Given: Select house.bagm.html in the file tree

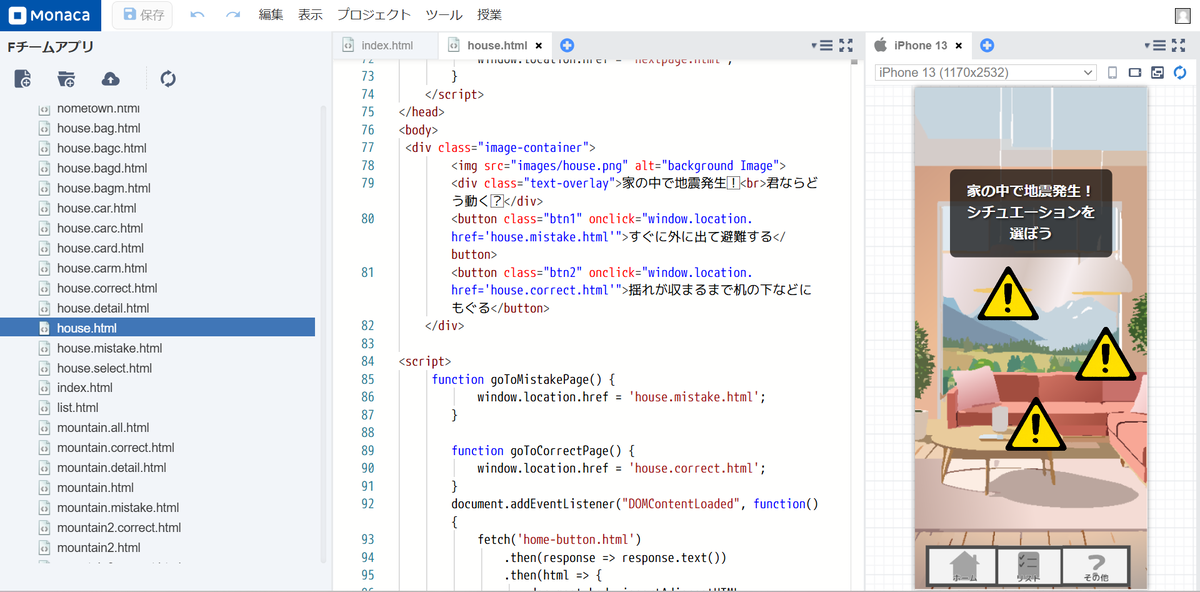Looking at the screenshot, I should 104,188.
